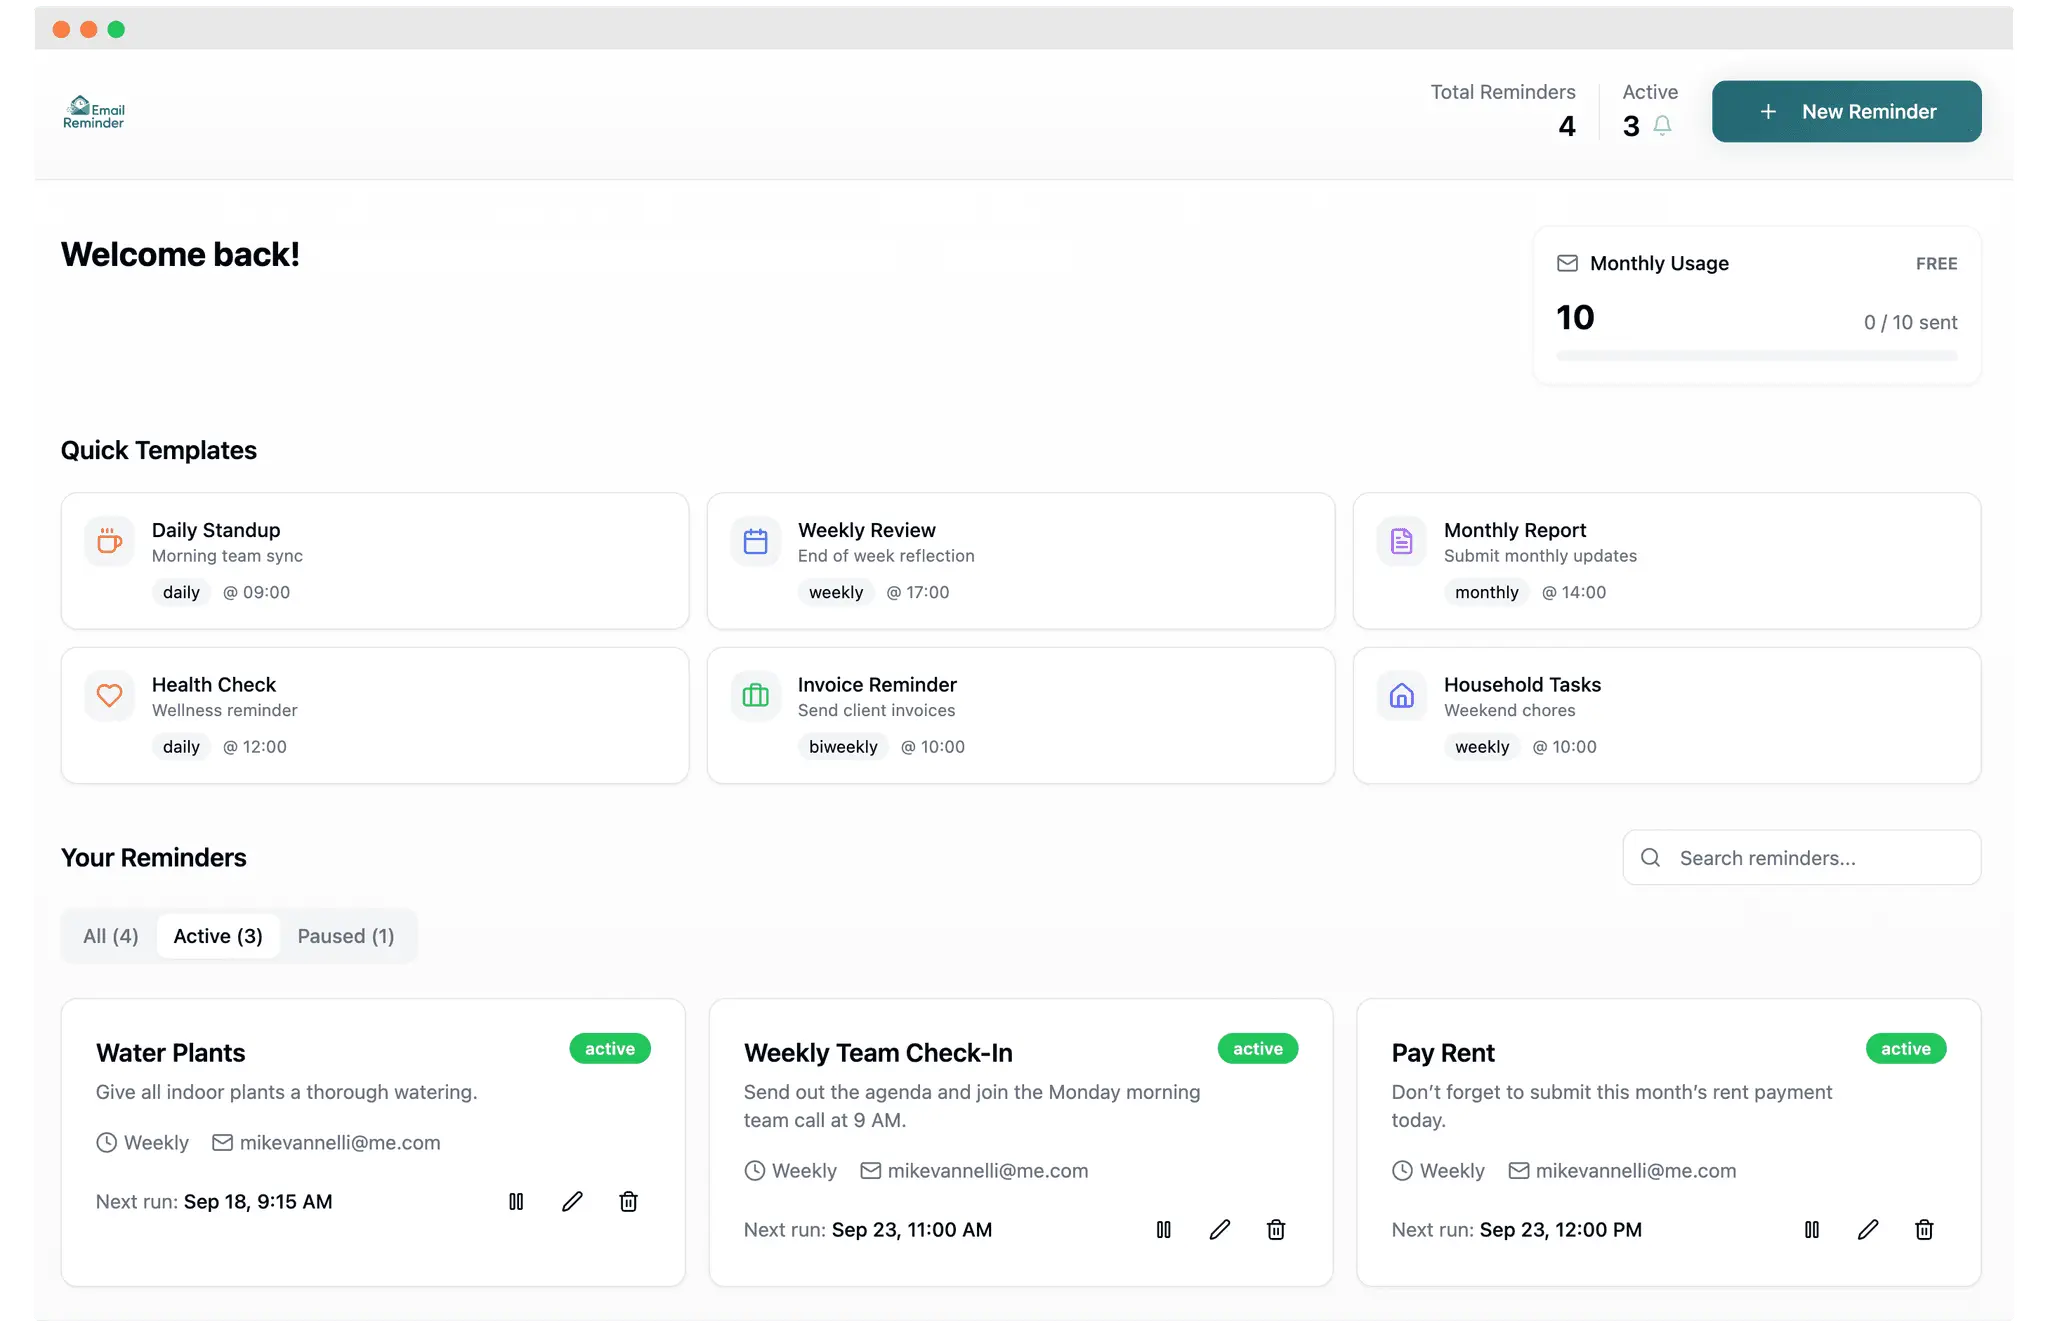This screenshot has height=1327, width=2048.
Task: Click the Email Reminder logo
Action: click(x=94, y=112)
